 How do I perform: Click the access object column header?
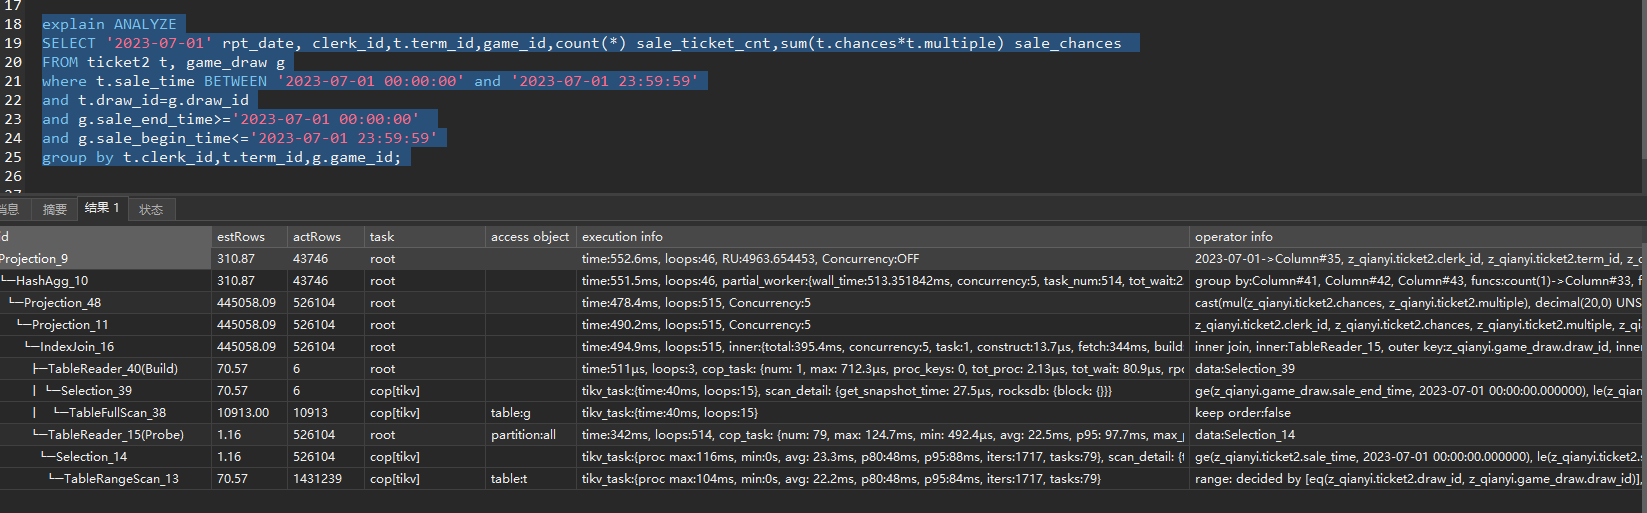tap(530, 237)
